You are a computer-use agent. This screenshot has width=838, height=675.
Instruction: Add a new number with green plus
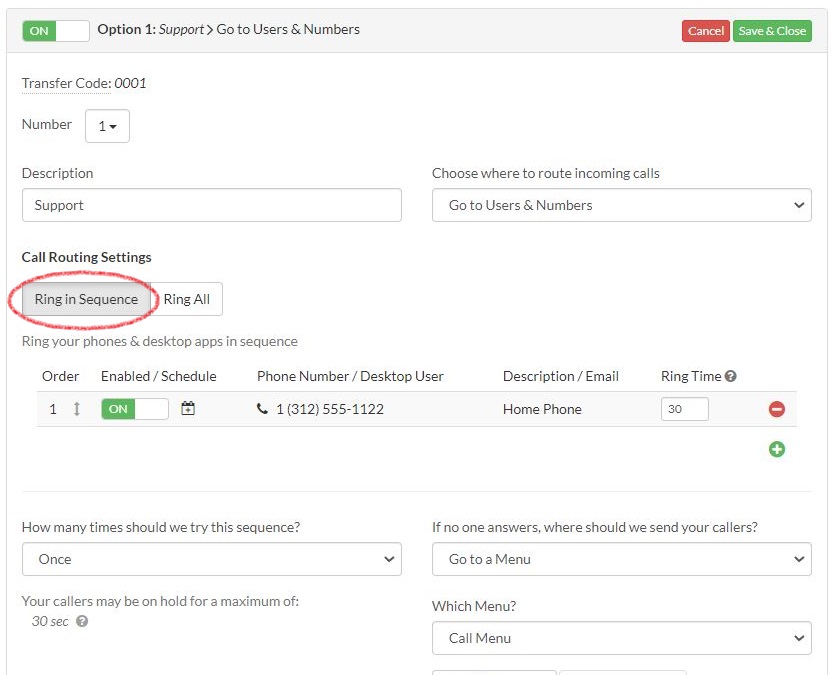(777, 449)
